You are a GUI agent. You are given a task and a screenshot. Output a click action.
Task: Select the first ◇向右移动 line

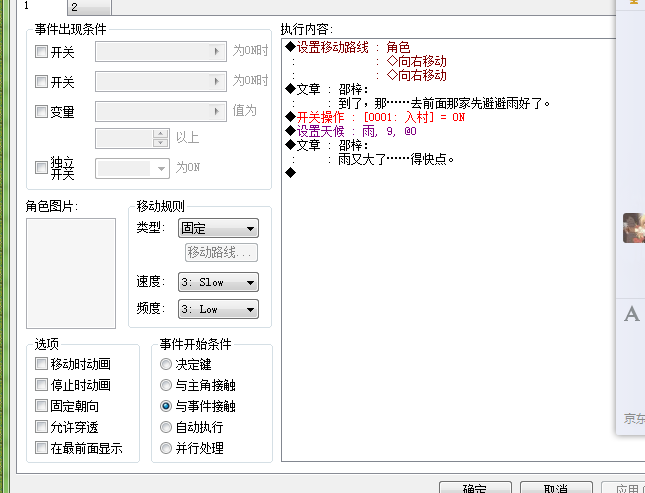(x=416, y=61)
